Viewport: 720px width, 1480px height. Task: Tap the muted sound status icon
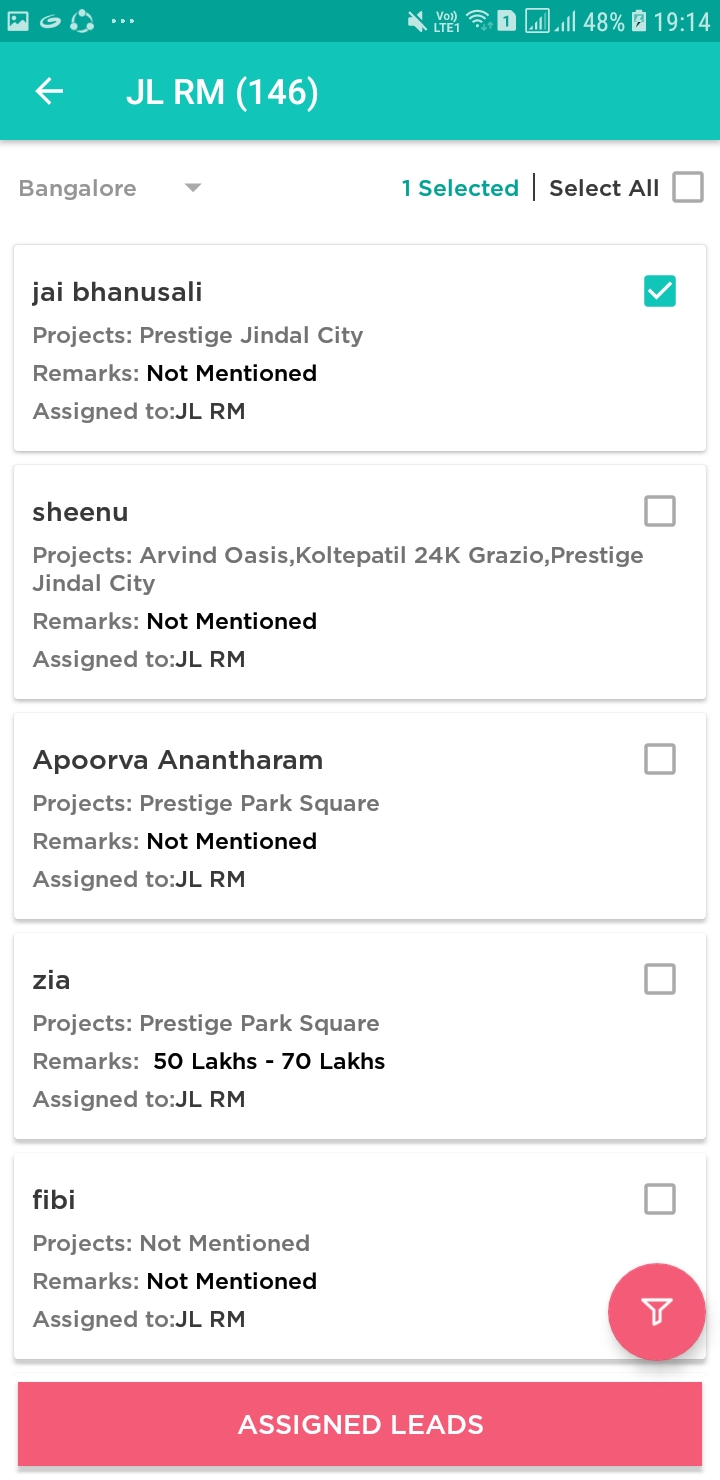pyautogui.click(x=416, y=21)
